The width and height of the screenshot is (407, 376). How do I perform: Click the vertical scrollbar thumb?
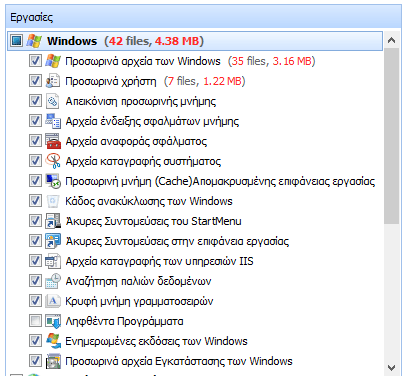(x=391, y=136)
